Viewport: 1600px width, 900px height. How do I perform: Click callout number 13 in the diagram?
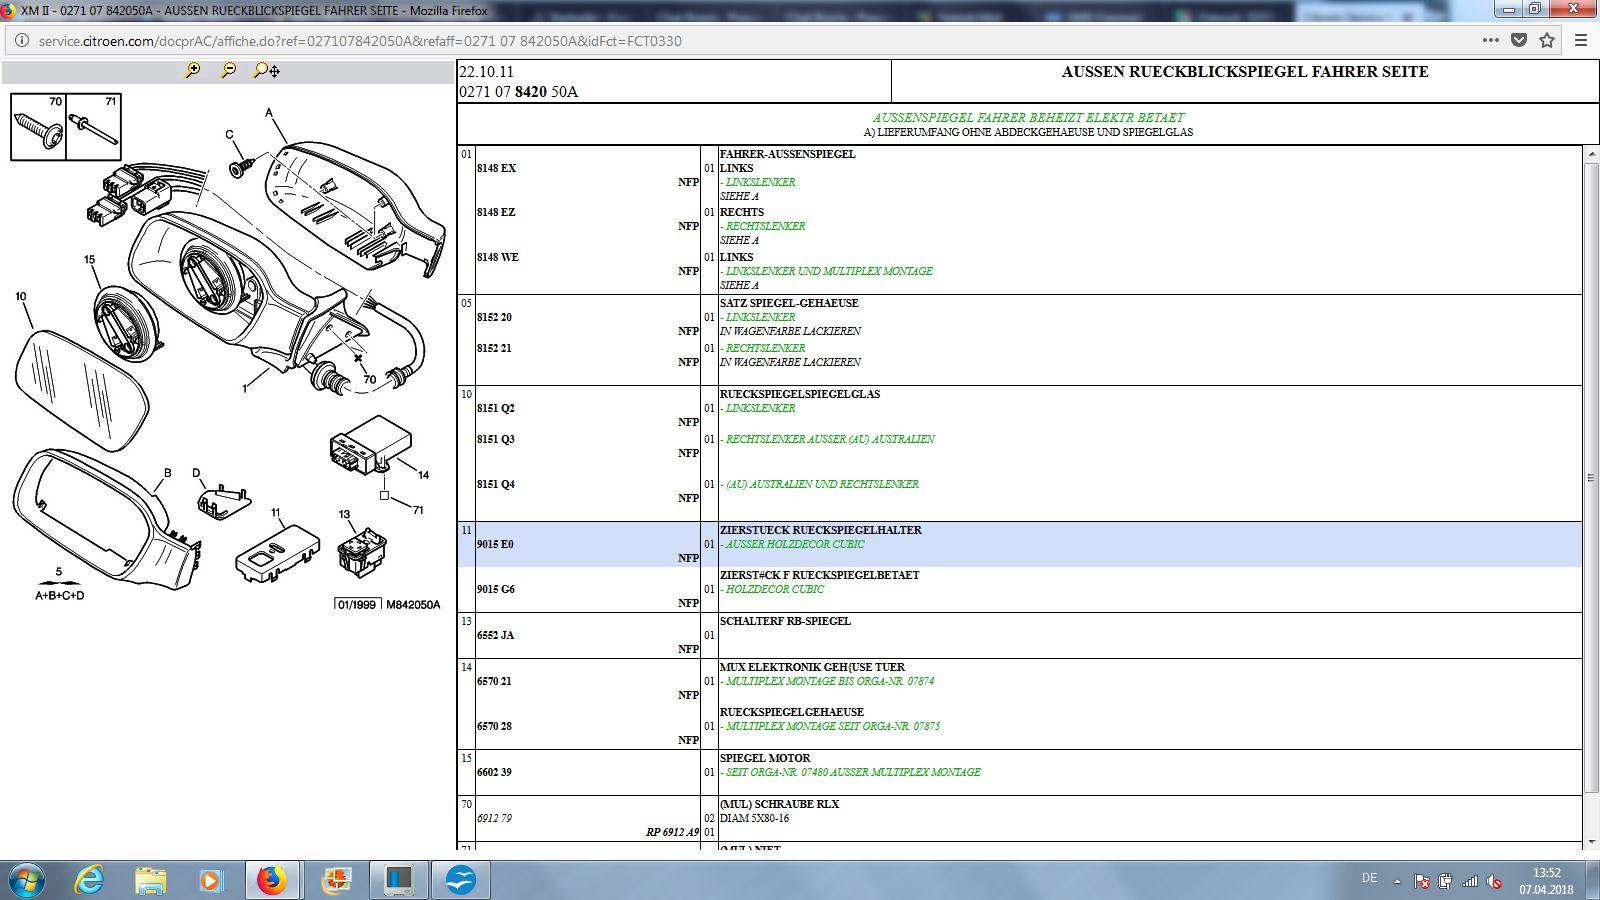pos(344,515)
